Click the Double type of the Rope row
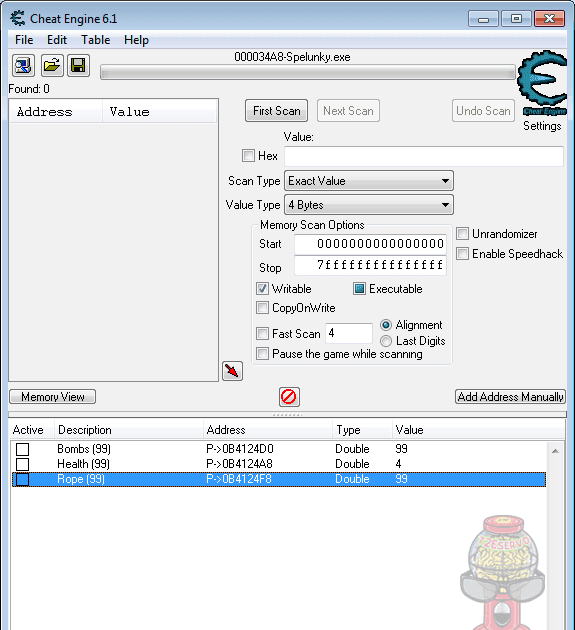575x630 pixels. [x=352, y=479]
